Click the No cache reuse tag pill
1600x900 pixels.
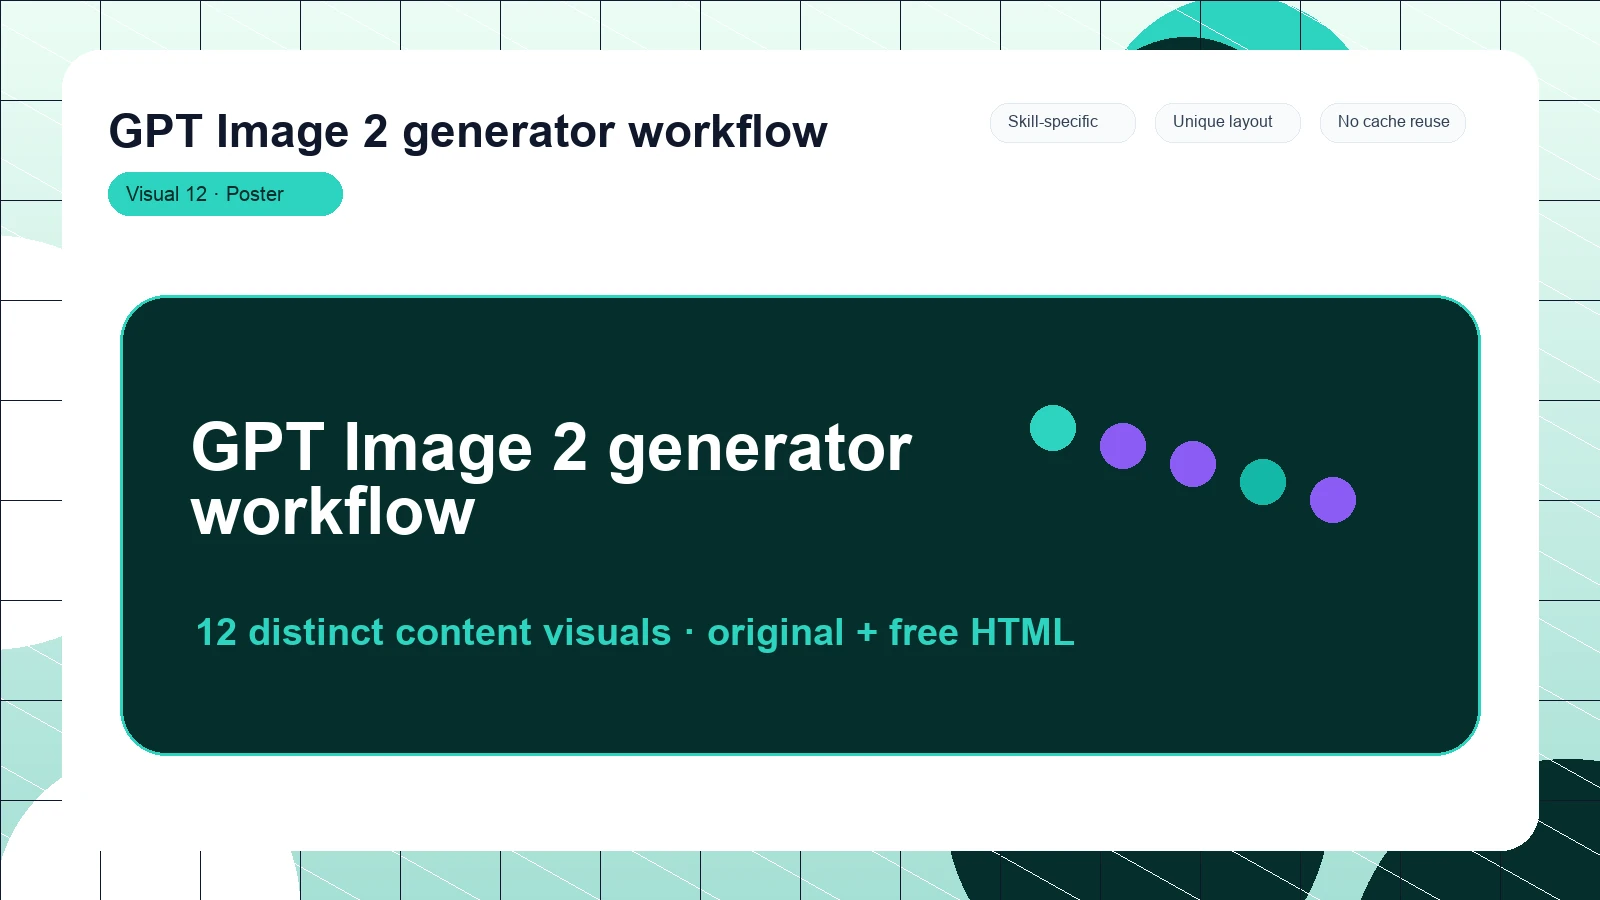(1393, 122)
